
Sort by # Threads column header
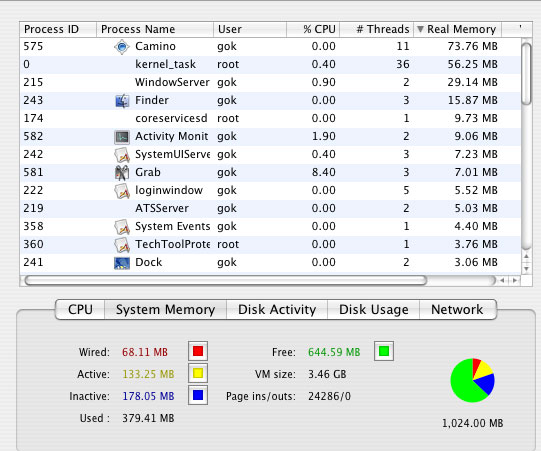[x=377, y=29]
